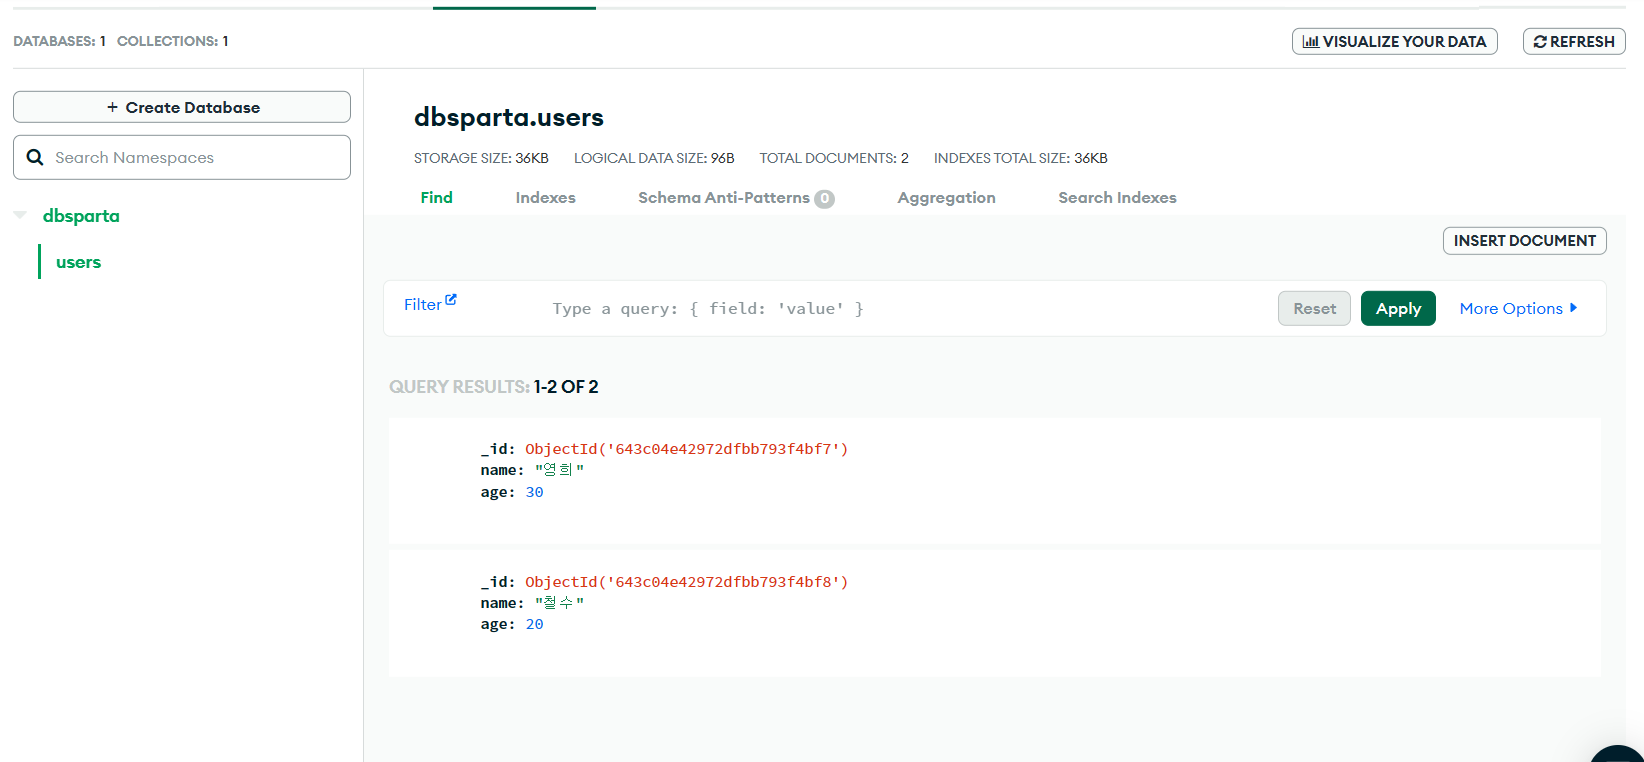Click the name value "철수"
This screenshot has height=762, width=1644.
(x=559, y=603)
